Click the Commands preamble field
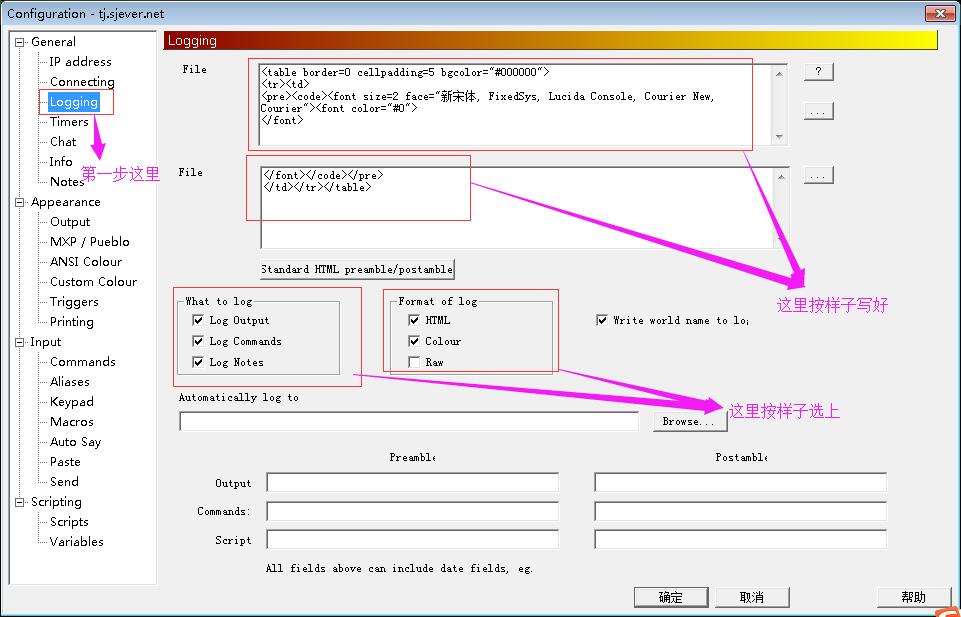The image size is (961, 617). (412, 511)
